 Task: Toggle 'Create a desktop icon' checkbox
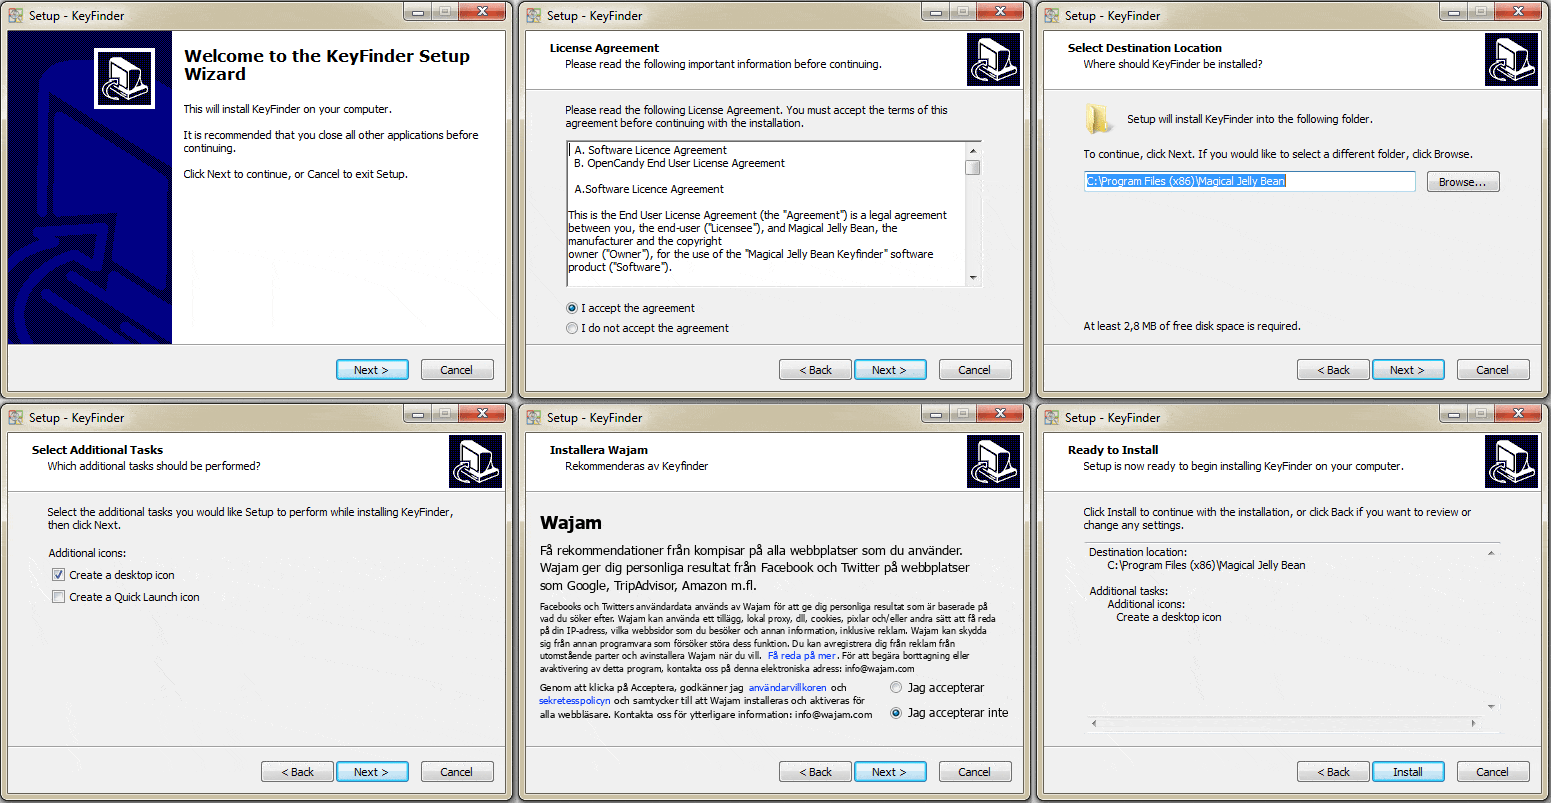(x=58, y=575)
